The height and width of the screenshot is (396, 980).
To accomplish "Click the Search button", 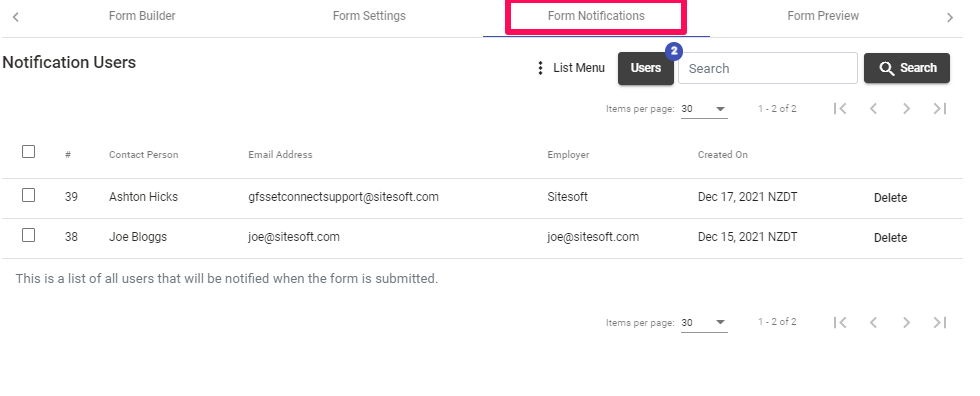I will [907, 68].
